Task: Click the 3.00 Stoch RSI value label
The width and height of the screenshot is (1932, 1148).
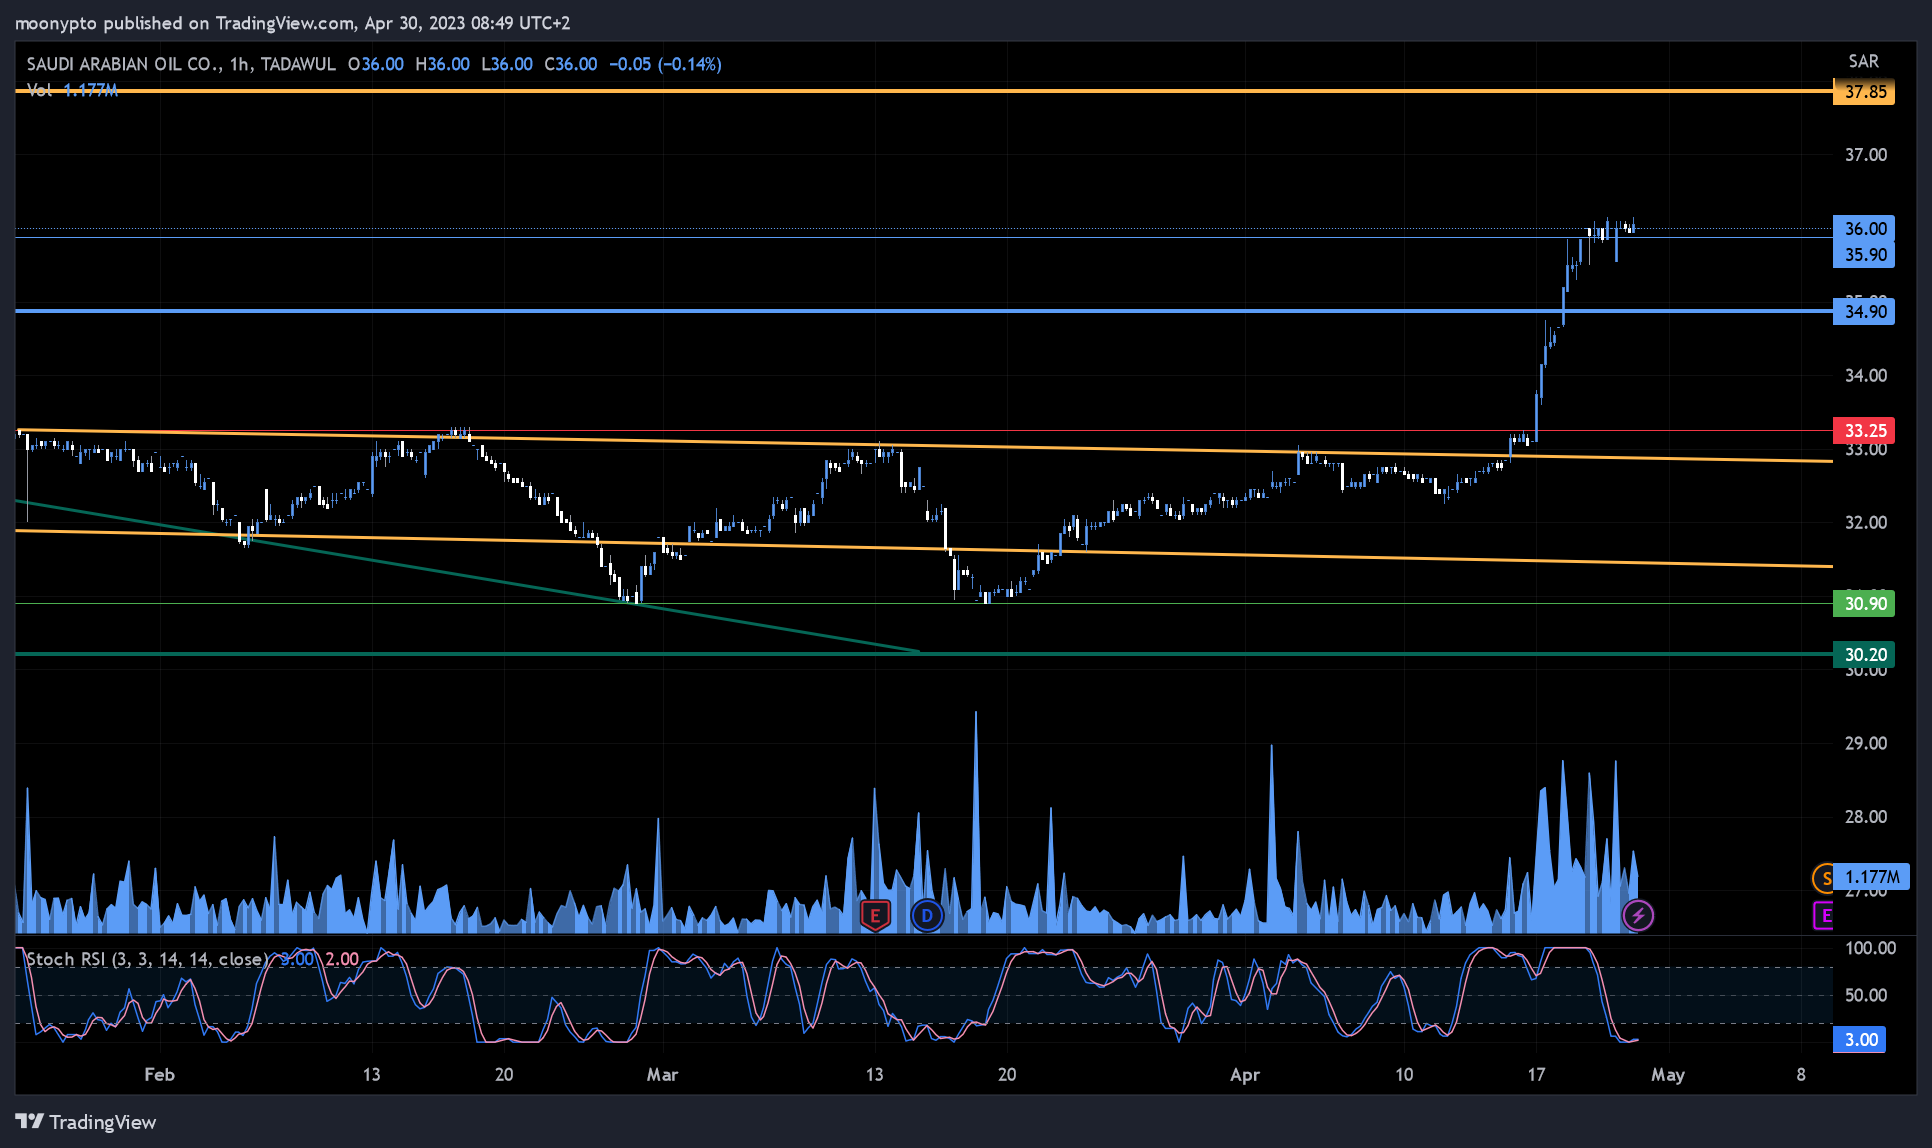Action: coord(1861,1040)
